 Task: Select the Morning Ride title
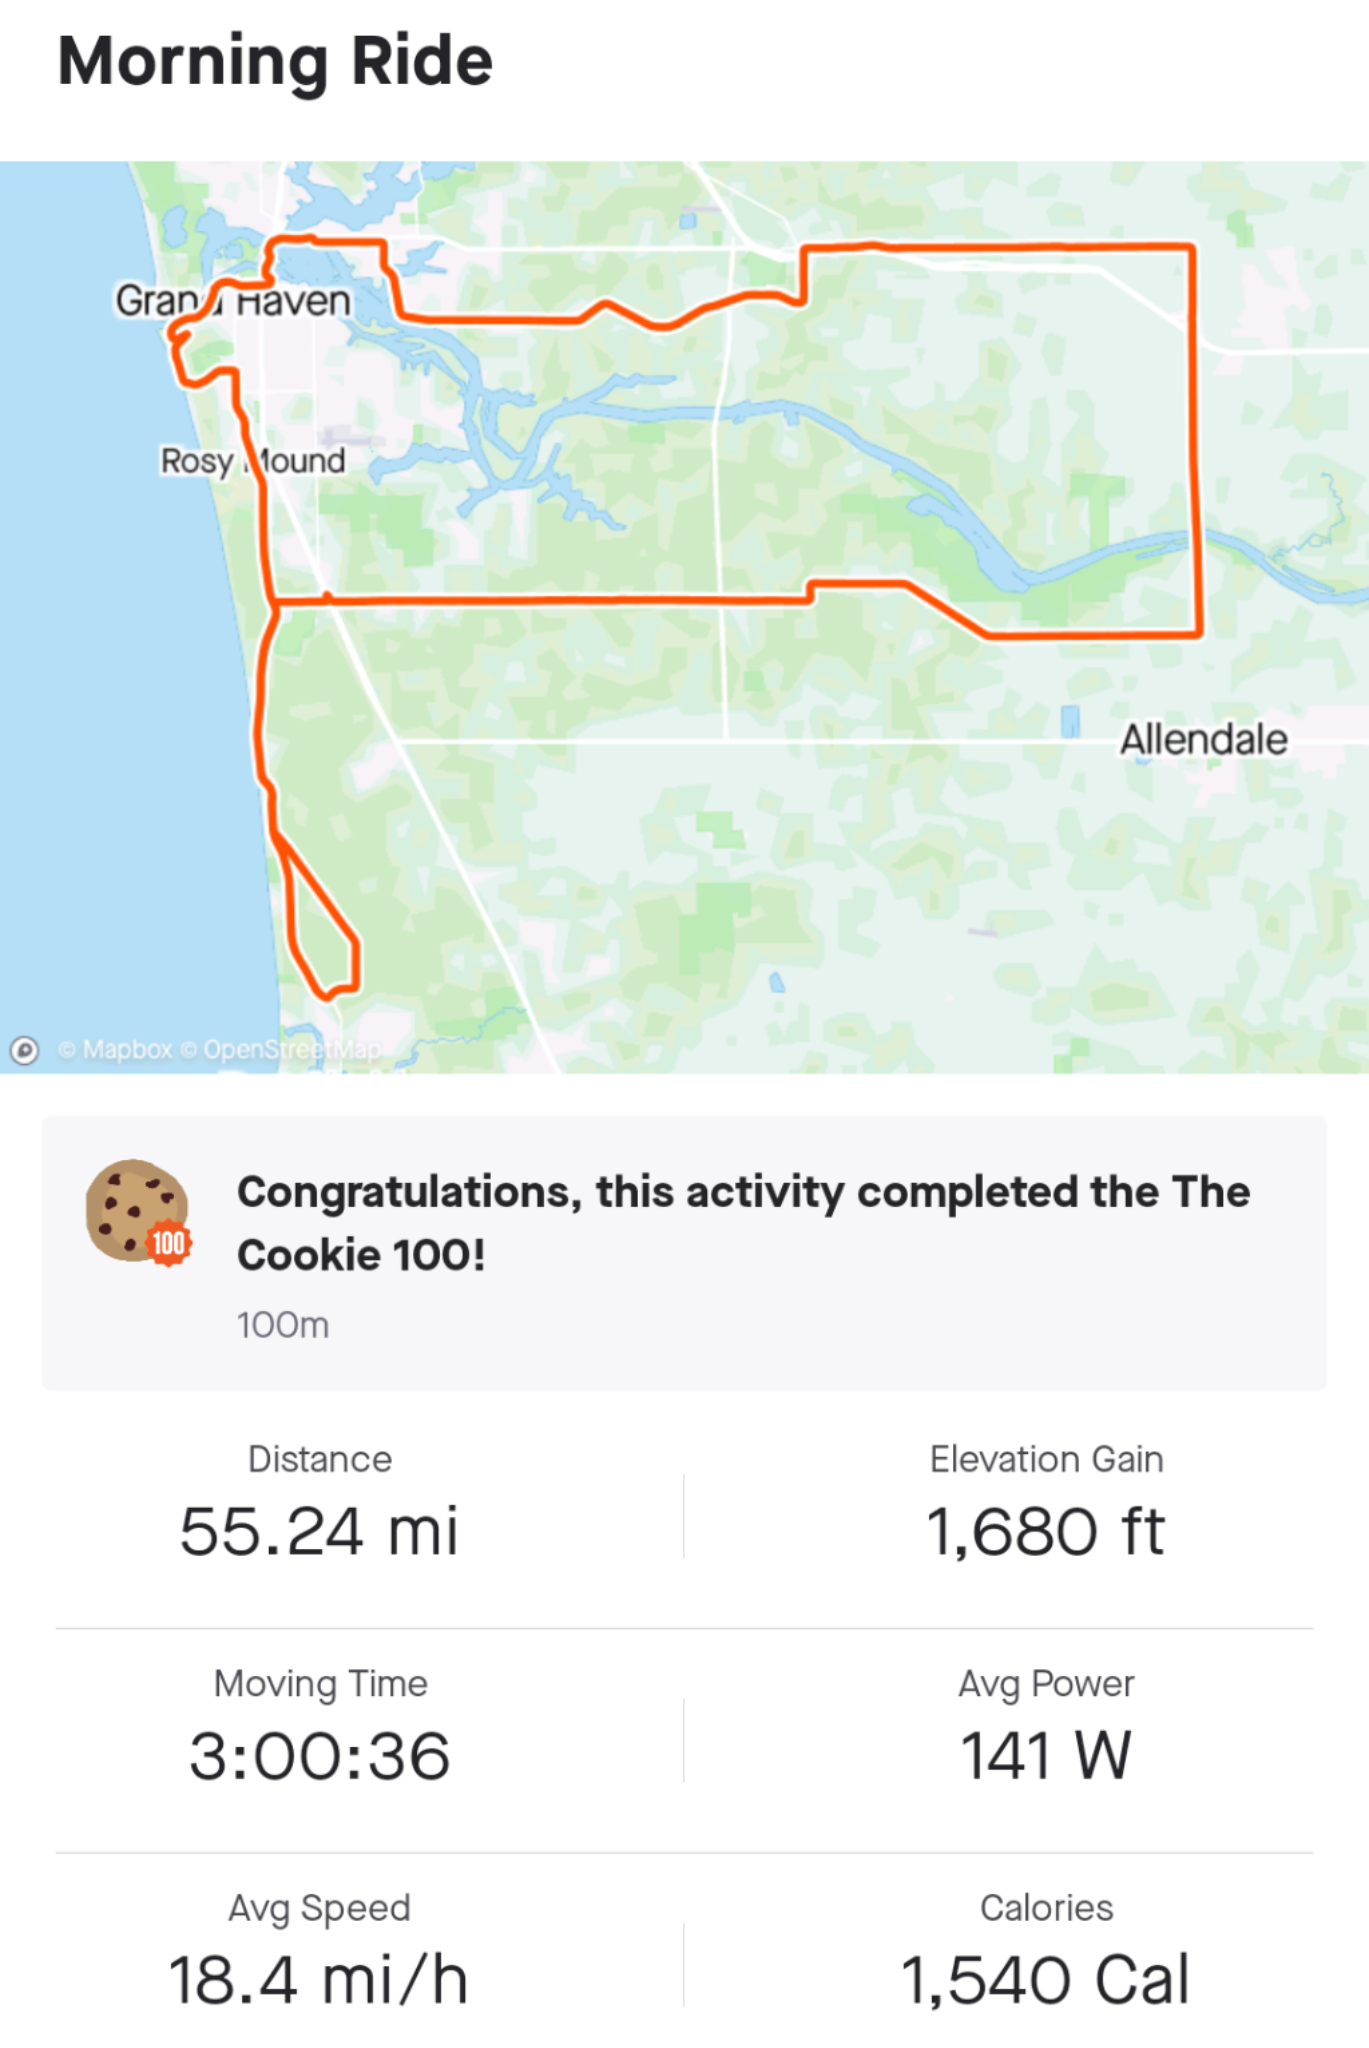275,62
